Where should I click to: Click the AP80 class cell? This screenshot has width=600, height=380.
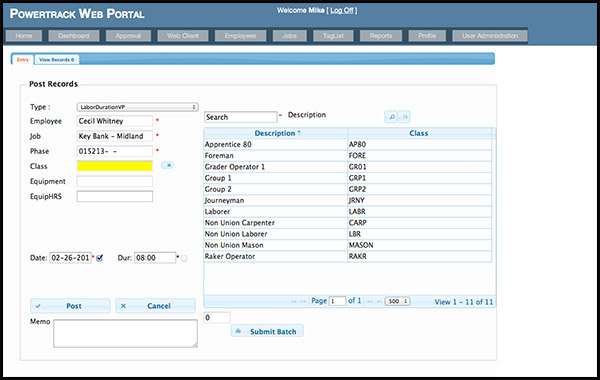[x=420, y=144]
